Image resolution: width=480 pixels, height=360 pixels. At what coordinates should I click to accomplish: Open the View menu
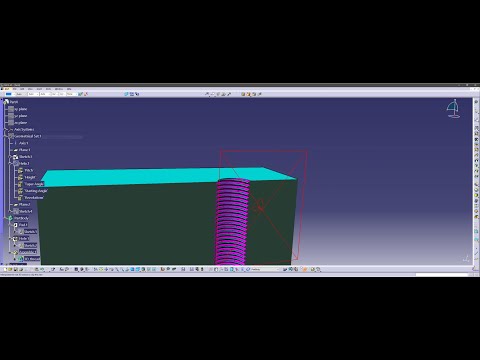[30, 89]
